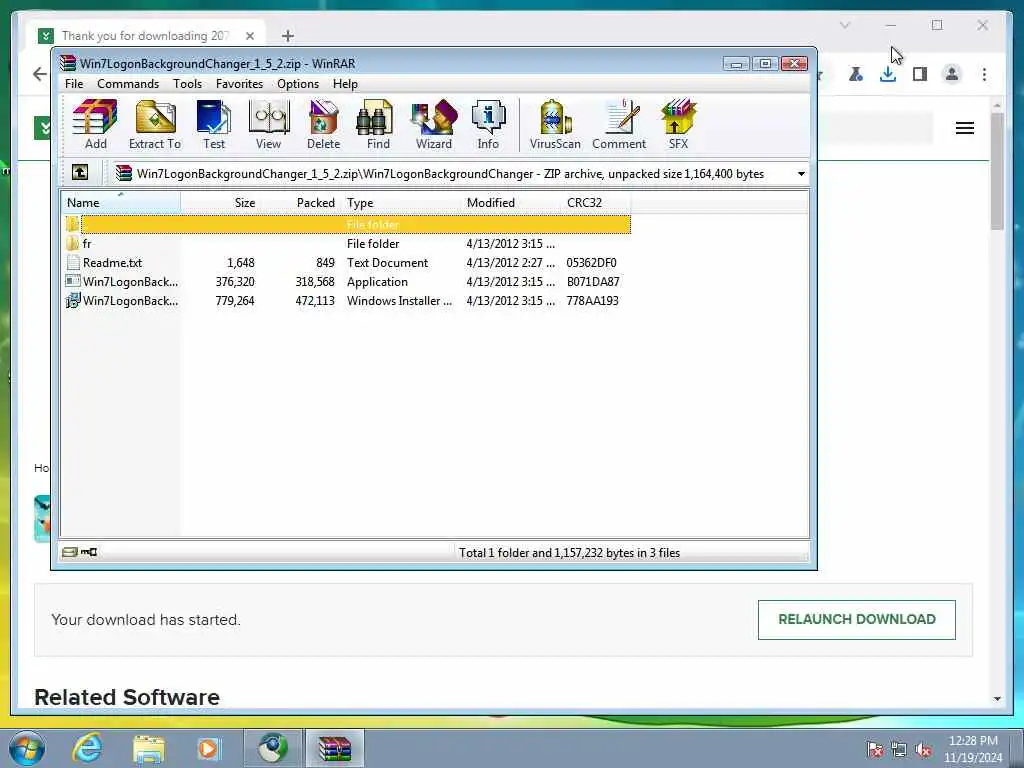Open the browser profile avatar icon
1024x768 pixels.
952,74
